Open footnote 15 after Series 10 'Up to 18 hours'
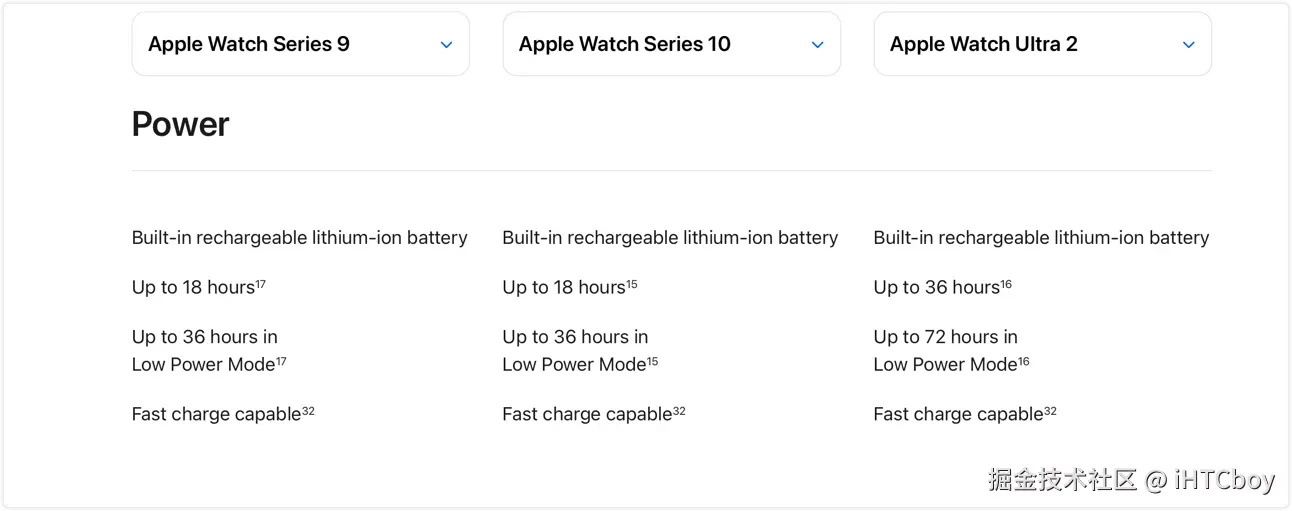 point(632,284)
